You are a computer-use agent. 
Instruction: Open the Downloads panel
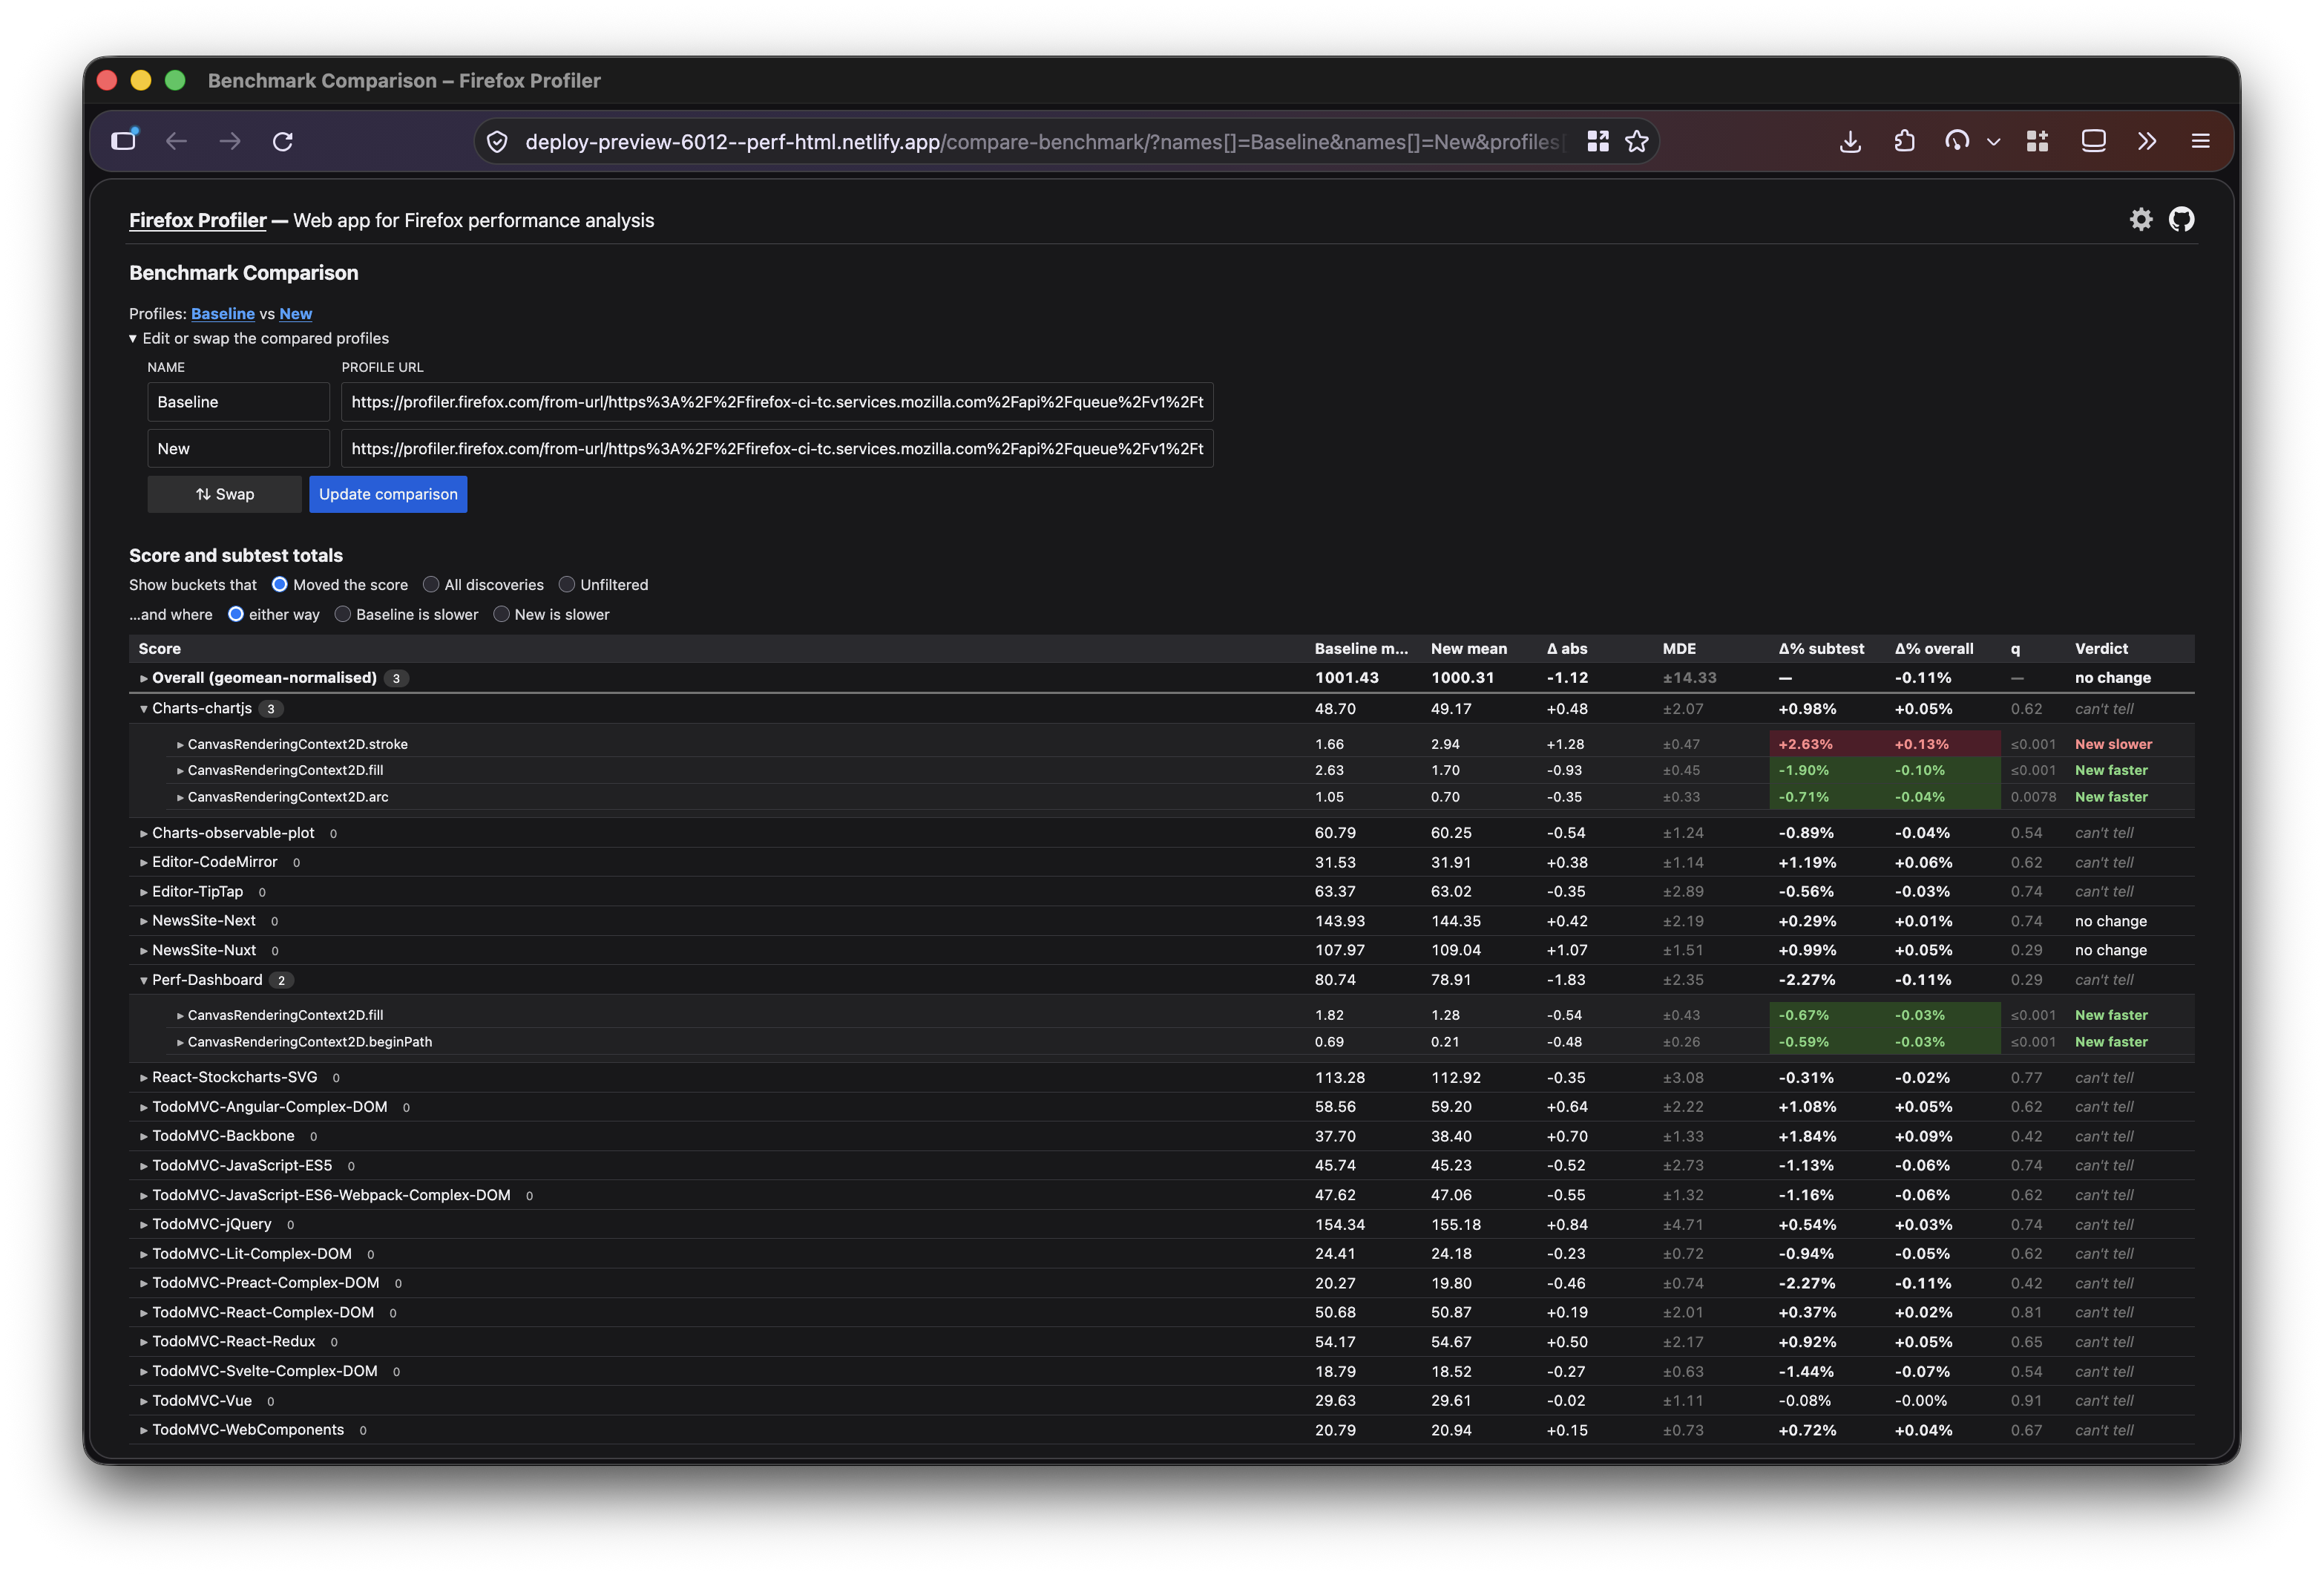[x=1850, y=141]
